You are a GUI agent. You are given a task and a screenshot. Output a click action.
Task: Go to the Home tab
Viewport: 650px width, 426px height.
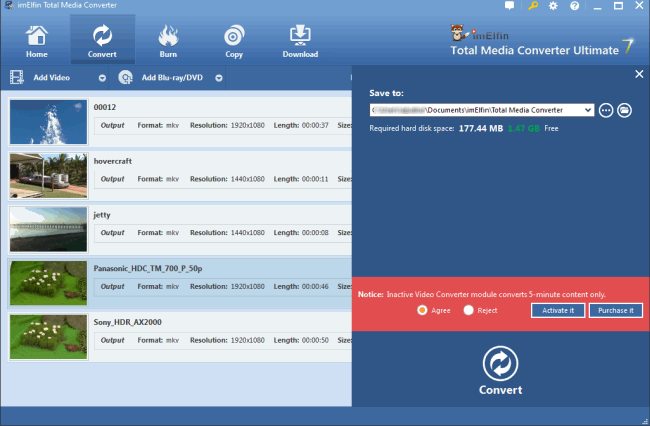tap(36, 41)
